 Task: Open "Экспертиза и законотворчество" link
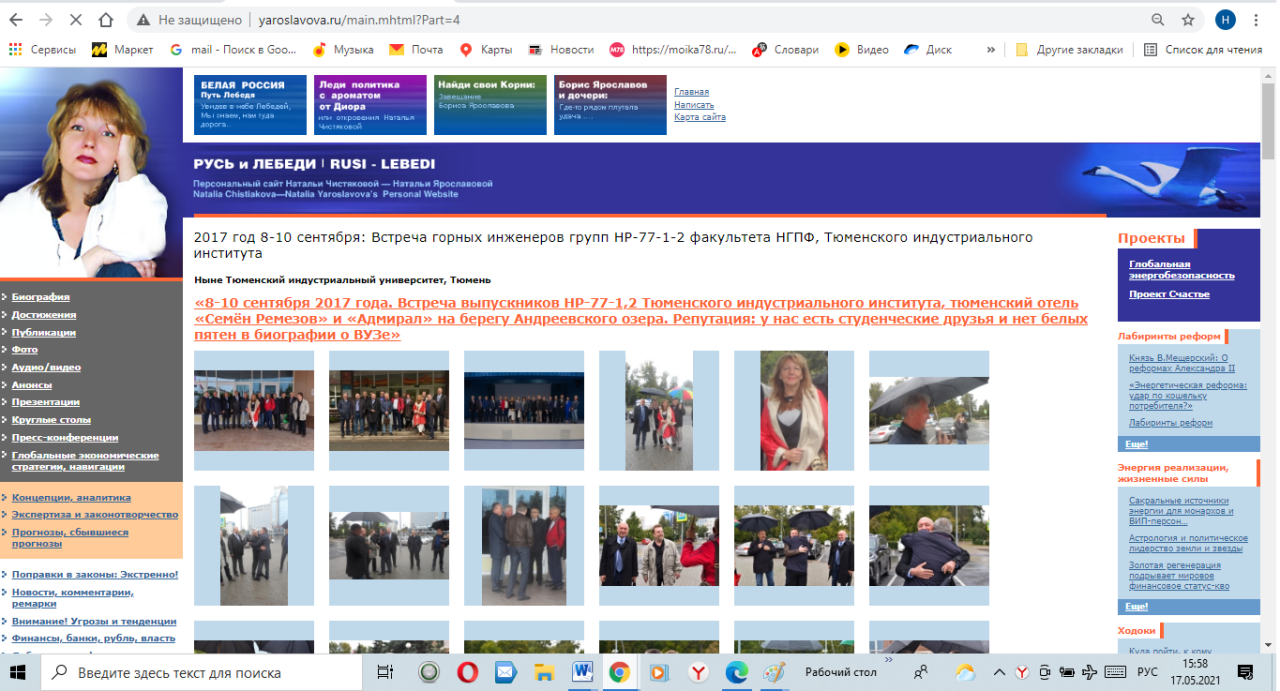(95, 514)
